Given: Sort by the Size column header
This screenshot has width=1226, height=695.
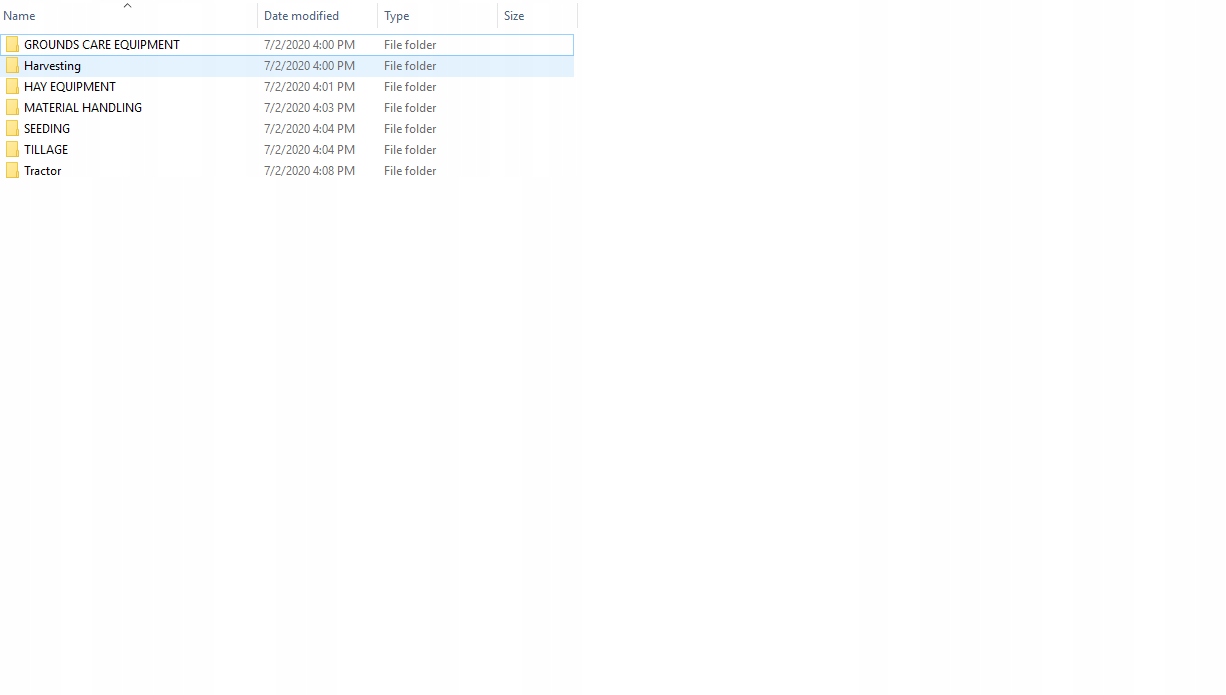Looking at the screenshot, I should 538,15.
